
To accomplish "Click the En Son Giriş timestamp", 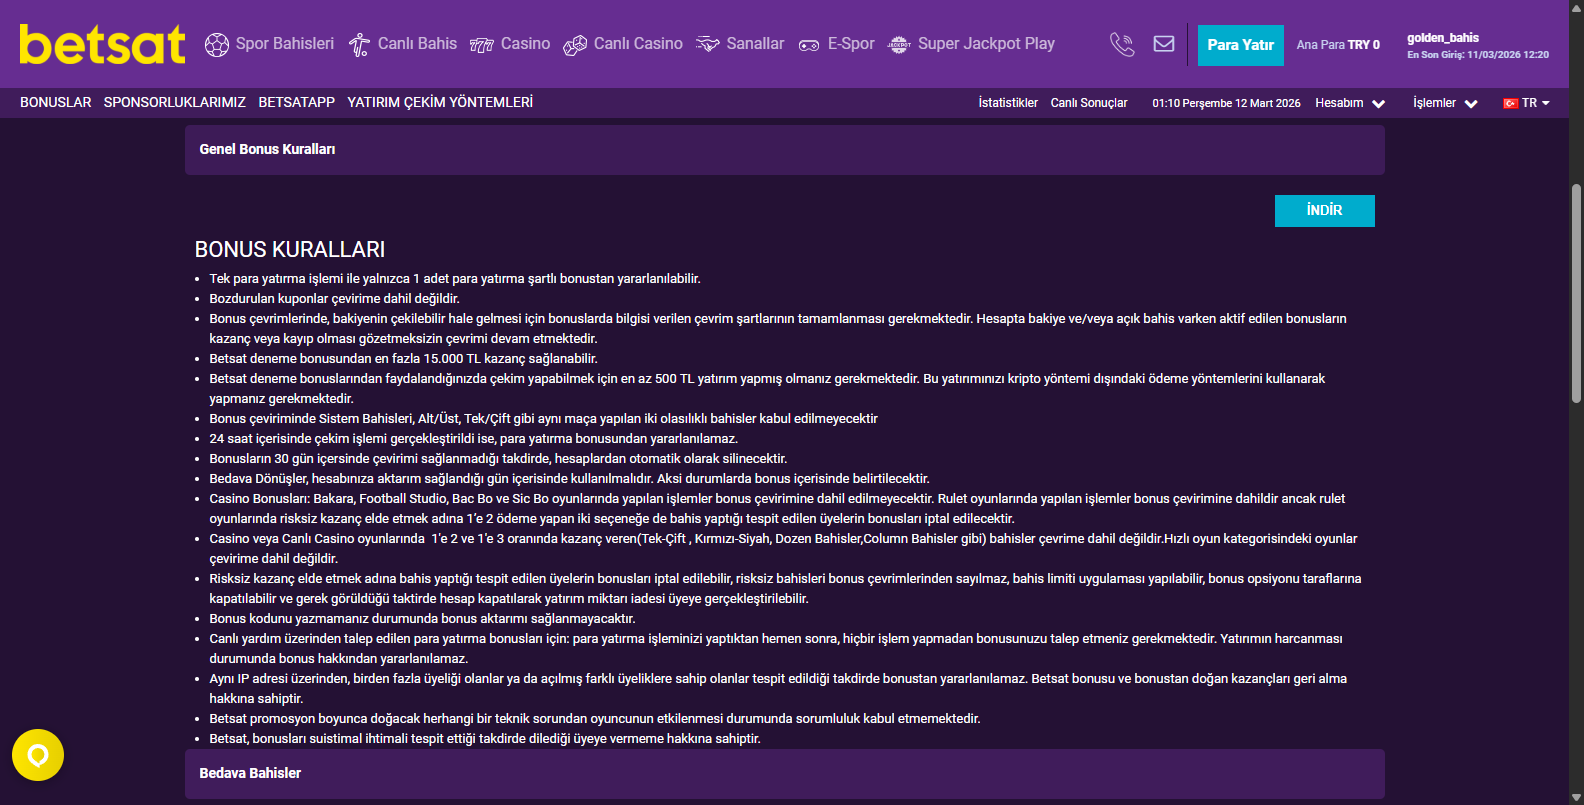I will pyautogui.click(x=1478, y=55).
